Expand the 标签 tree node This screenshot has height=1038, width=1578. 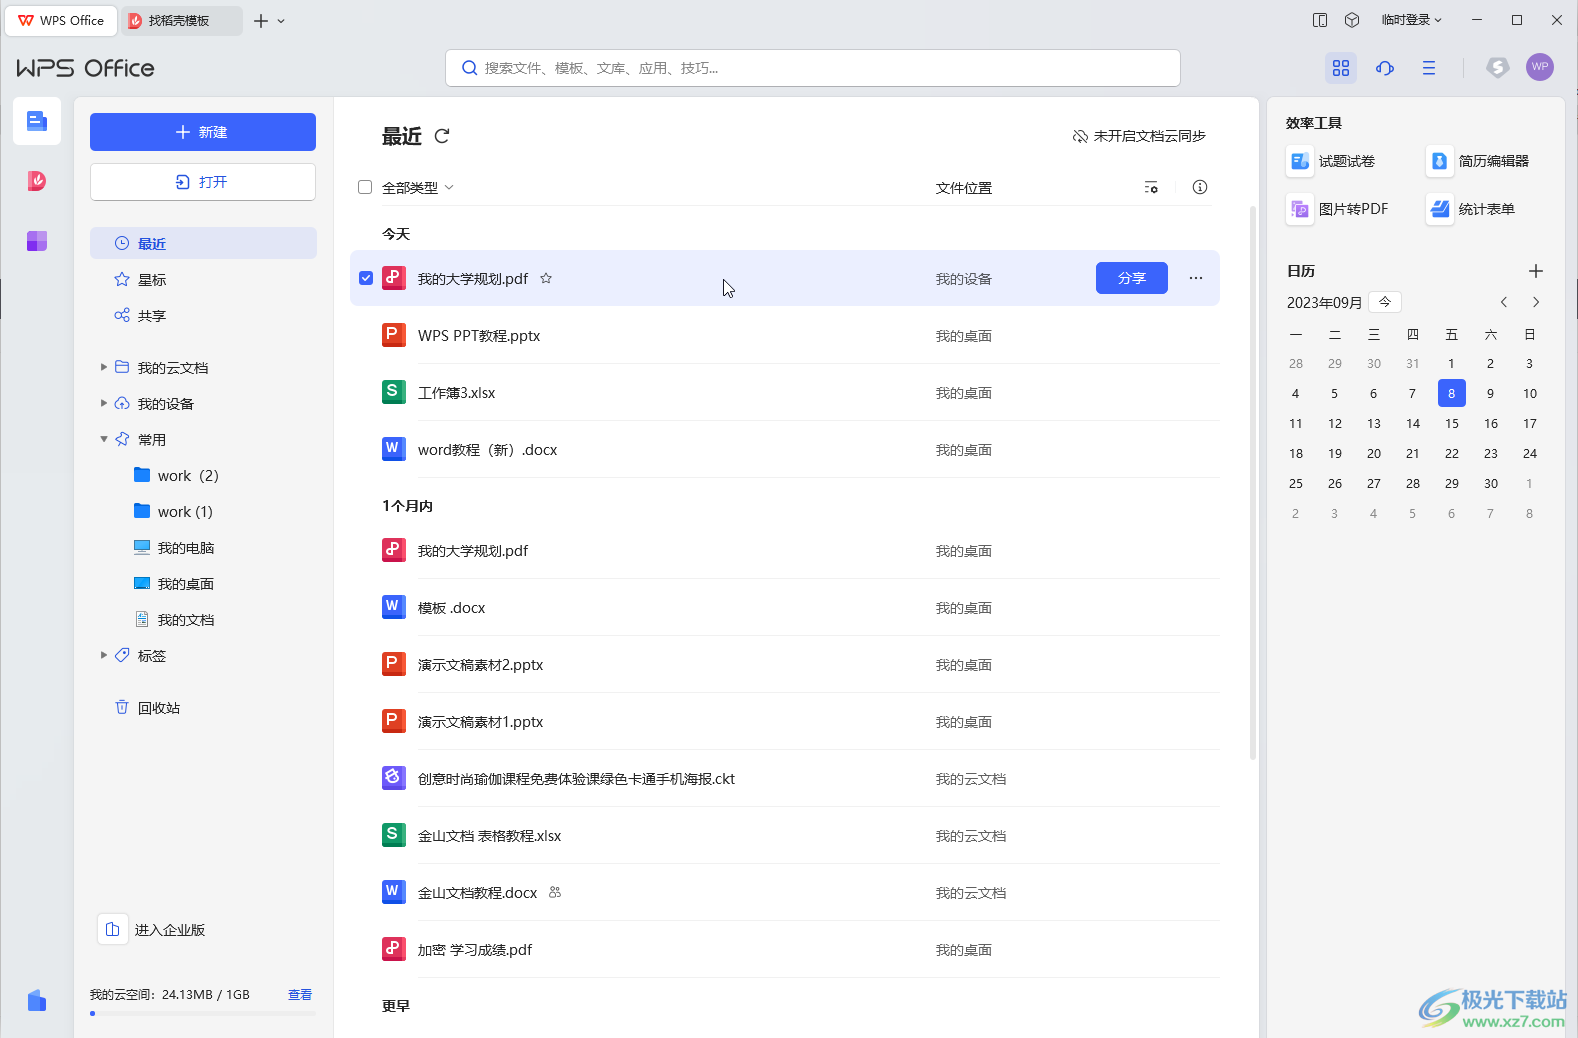pos(103,655)
